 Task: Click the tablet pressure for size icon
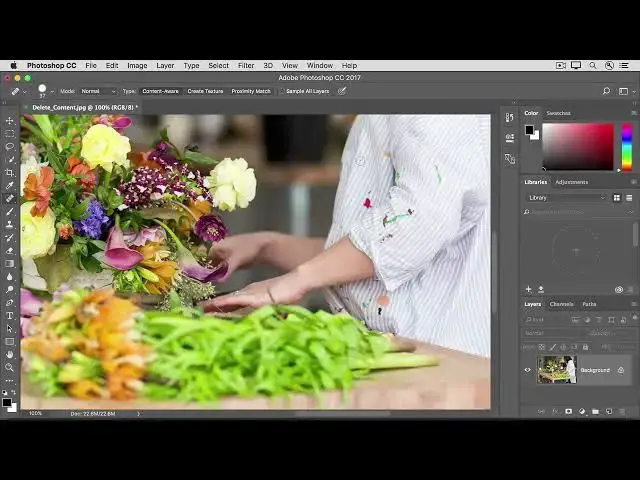pyautogui.click(x=342, y=91)
